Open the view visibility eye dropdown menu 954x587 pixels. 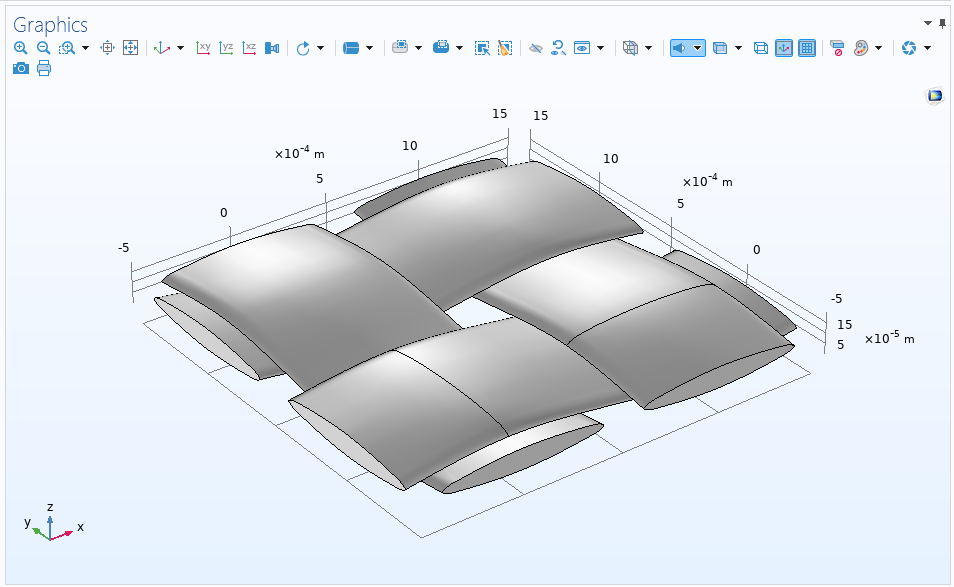(x=601, y=48)
